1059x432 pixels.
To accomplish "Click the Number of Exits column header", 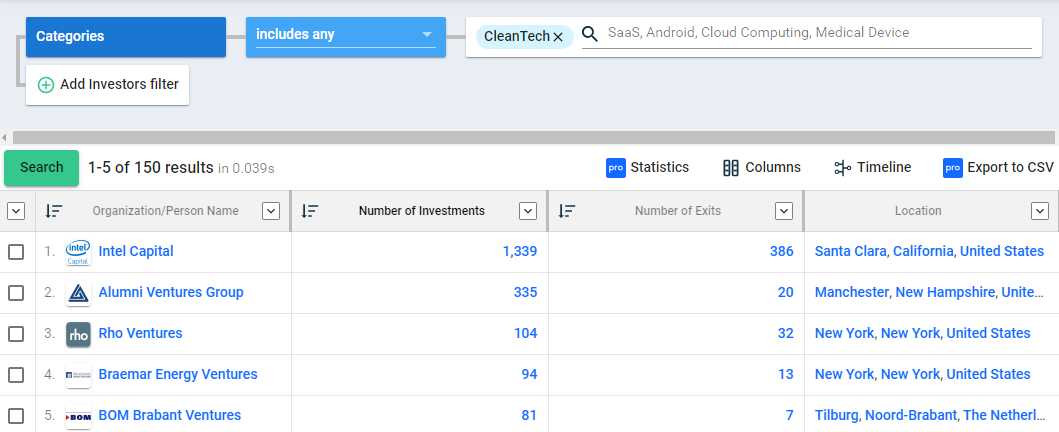I will [x=677, y=211].
